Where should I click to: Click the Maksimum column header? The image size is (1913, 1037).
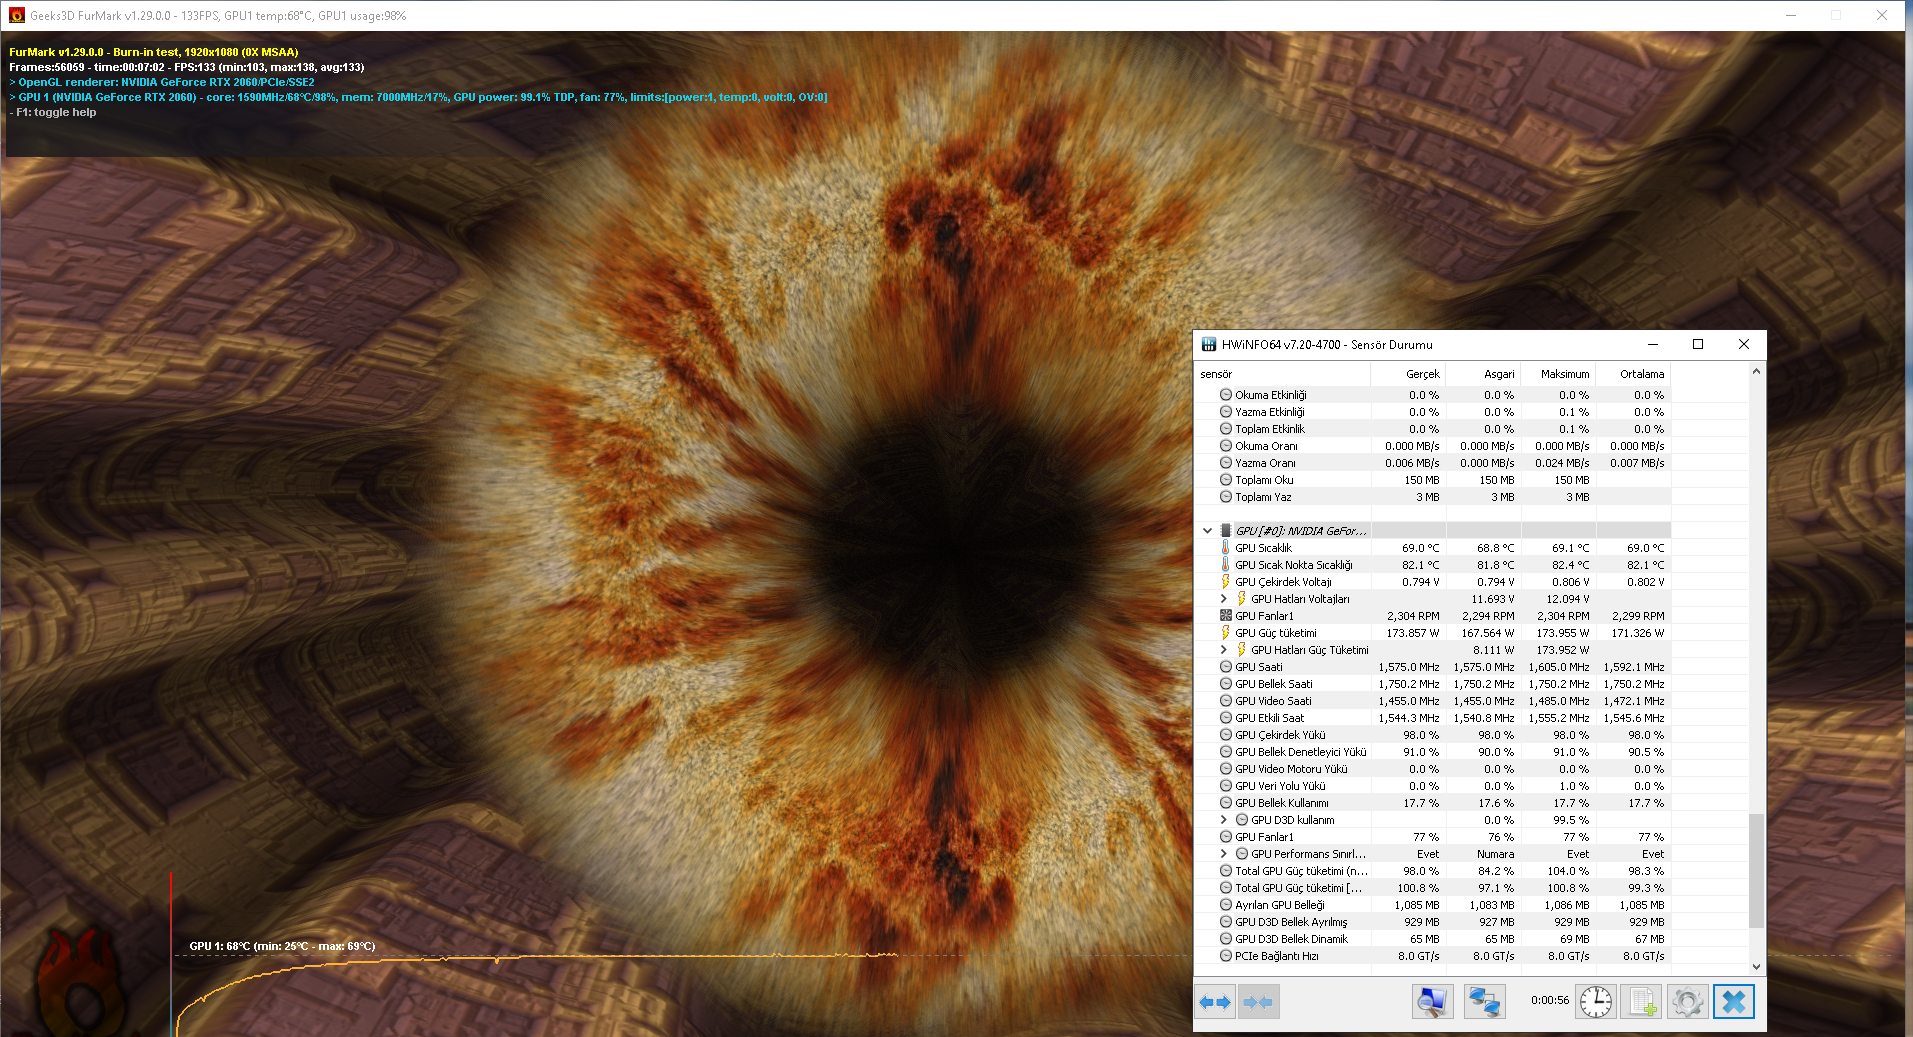coord(1558,374)
